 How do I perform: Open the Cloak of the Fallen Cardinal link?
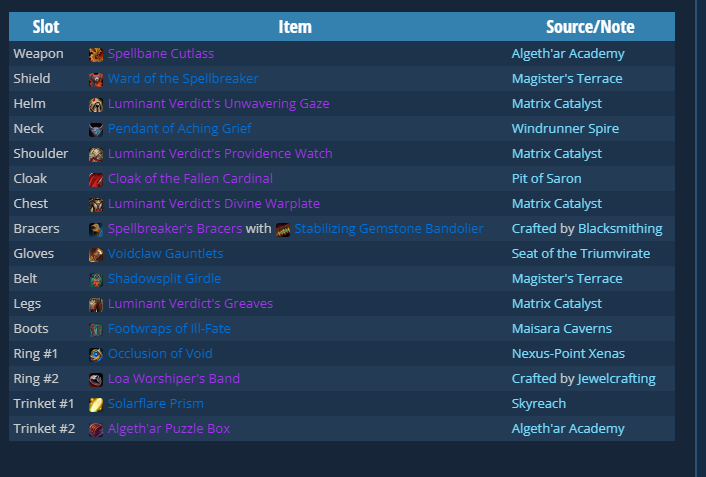190,178
